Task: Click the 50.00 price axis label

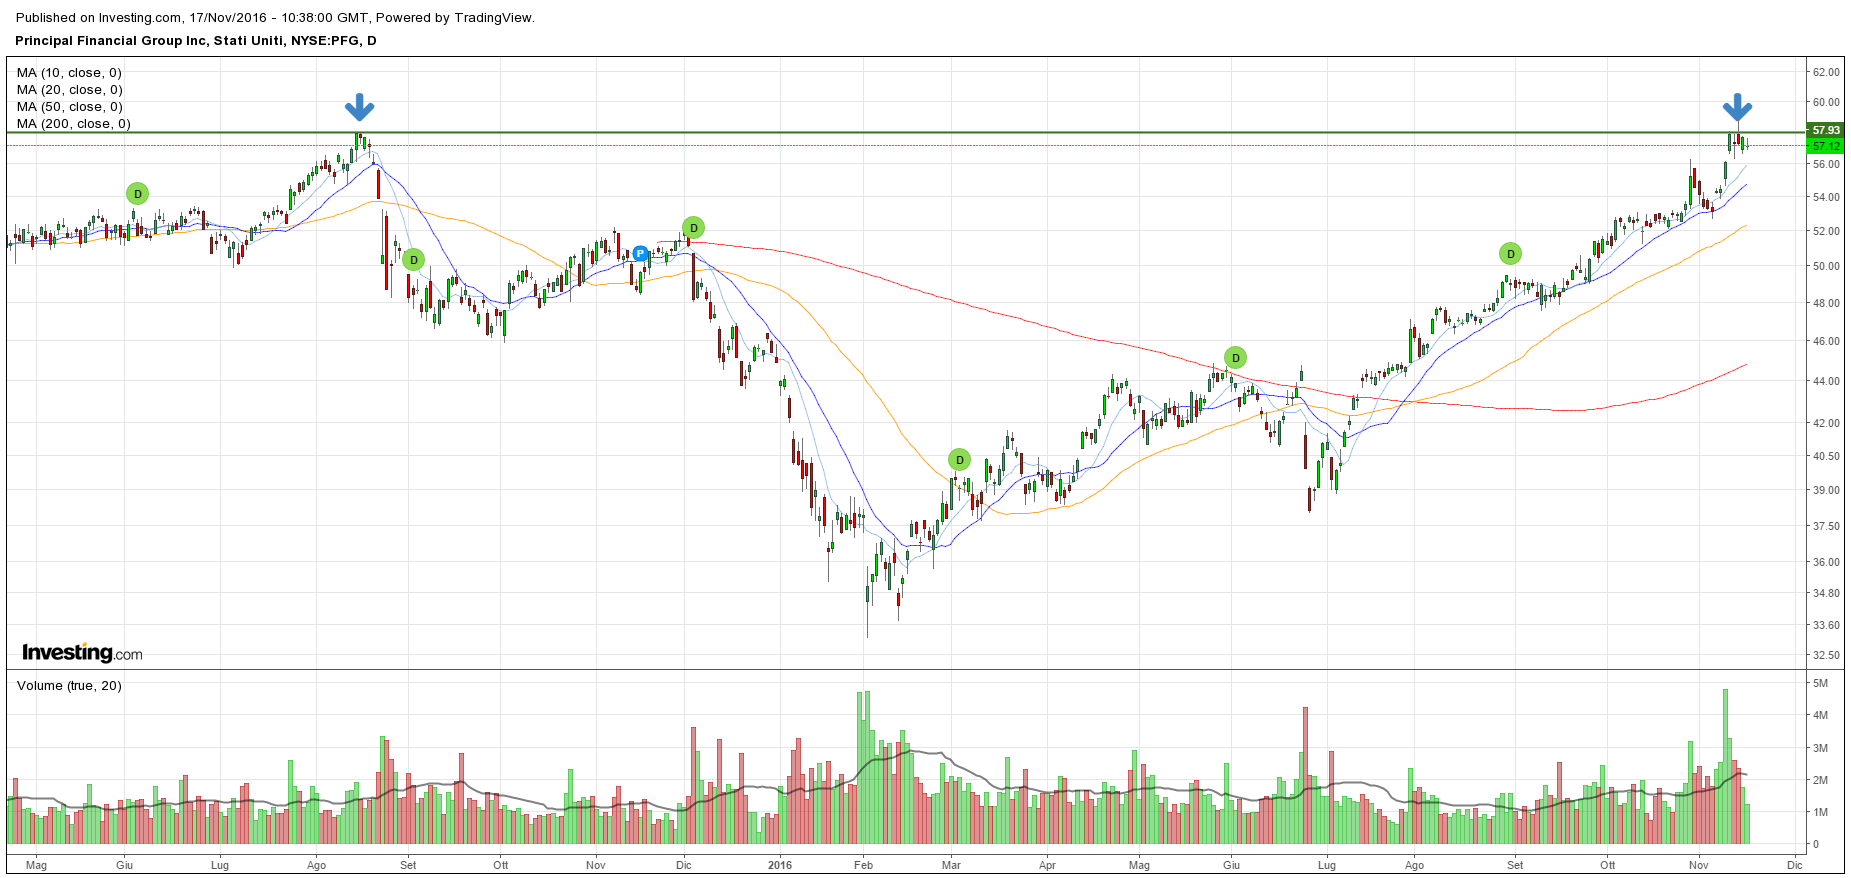Action: (1826, 266)
